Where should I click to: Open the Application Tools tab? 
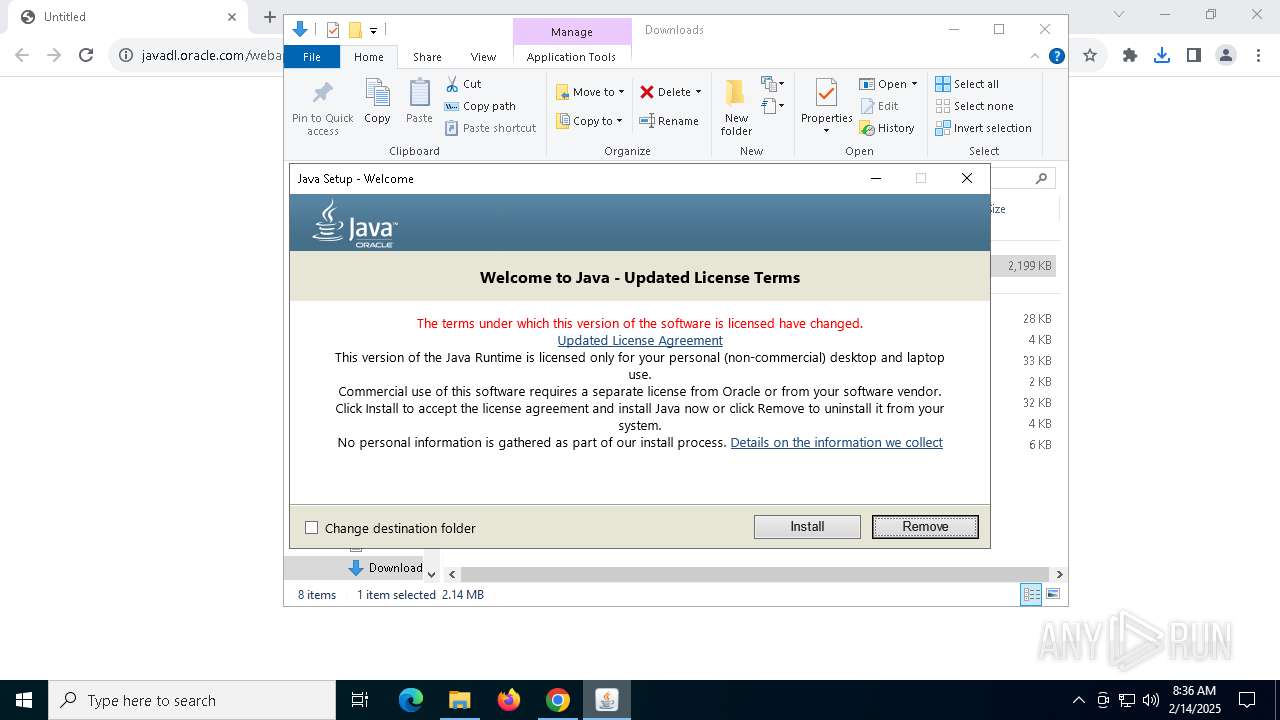(x=571, y=57)
